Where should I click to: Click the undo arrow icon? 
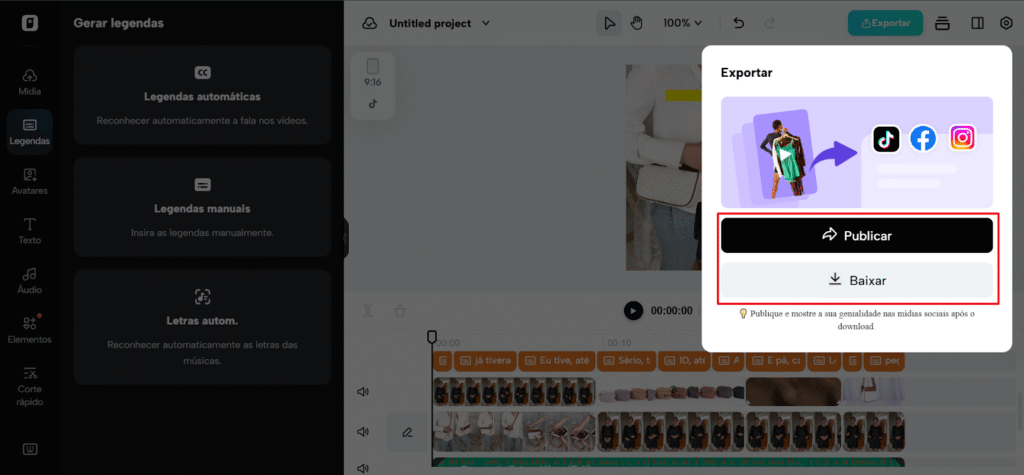[x=739, y=23]
